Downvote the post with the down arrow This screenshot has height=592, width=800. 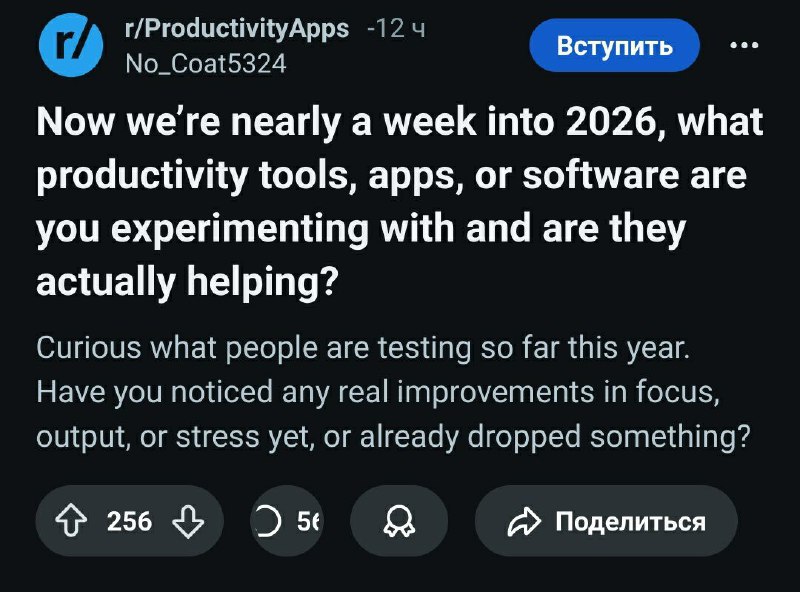click(186, 521)
